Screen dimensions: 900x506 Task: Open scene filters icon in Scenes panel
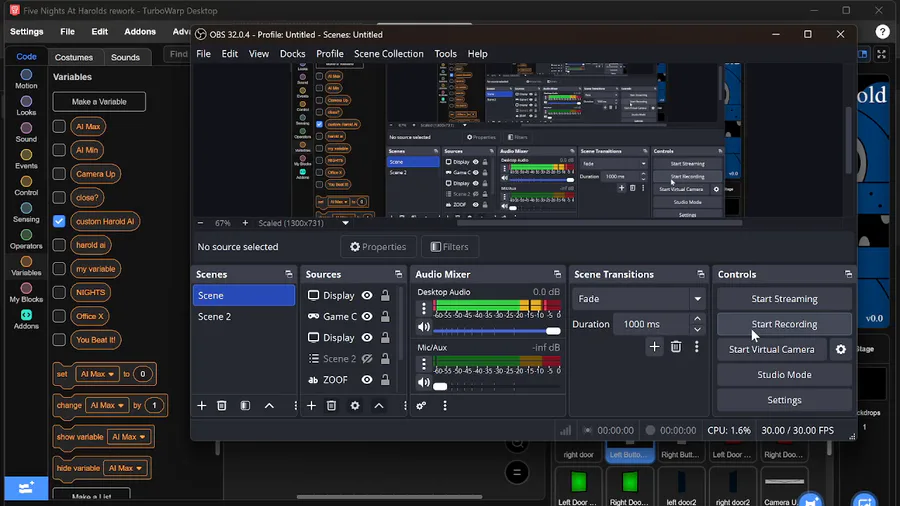[x=245, y=406]
